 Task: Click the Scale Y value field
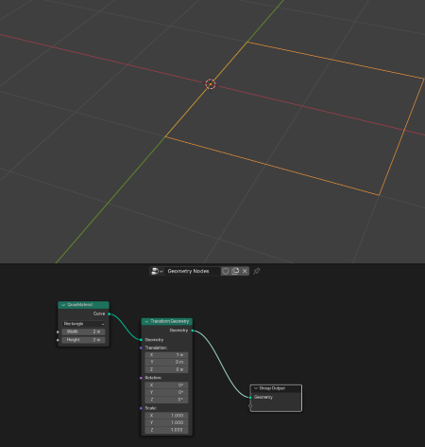coord(167,423)
